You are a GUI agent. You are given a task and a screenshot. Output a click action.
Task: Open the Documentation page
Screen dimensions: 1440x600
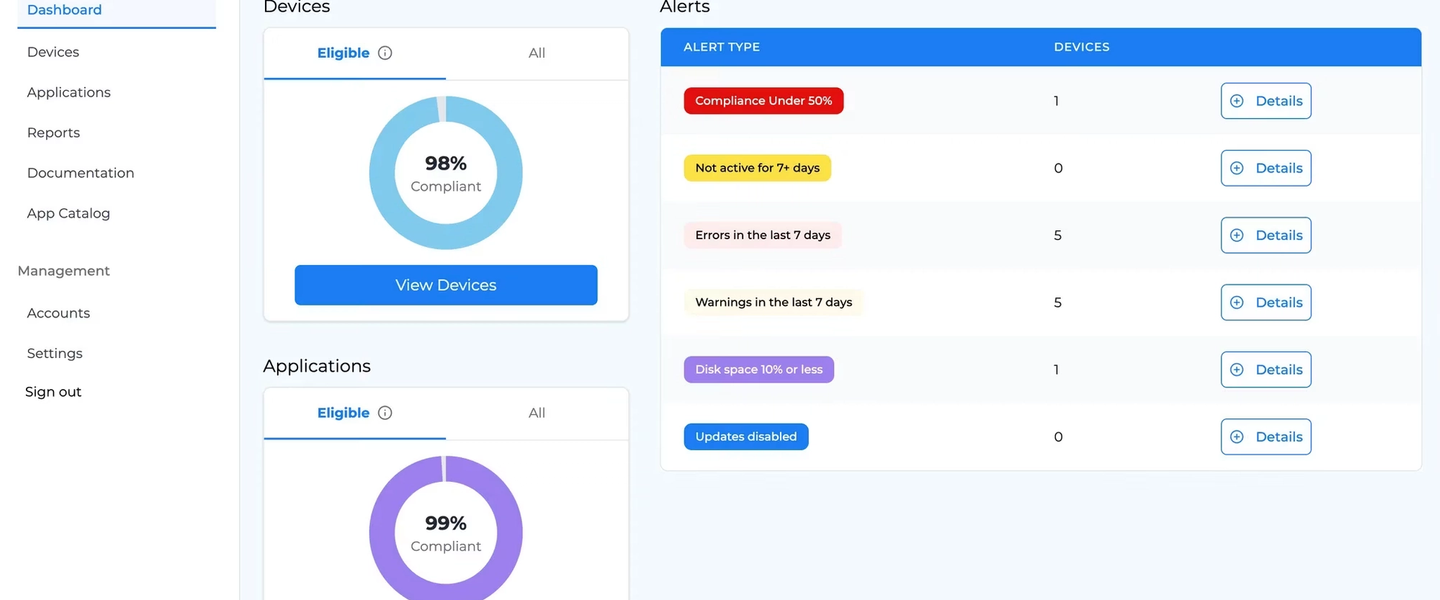click(80, 173)
